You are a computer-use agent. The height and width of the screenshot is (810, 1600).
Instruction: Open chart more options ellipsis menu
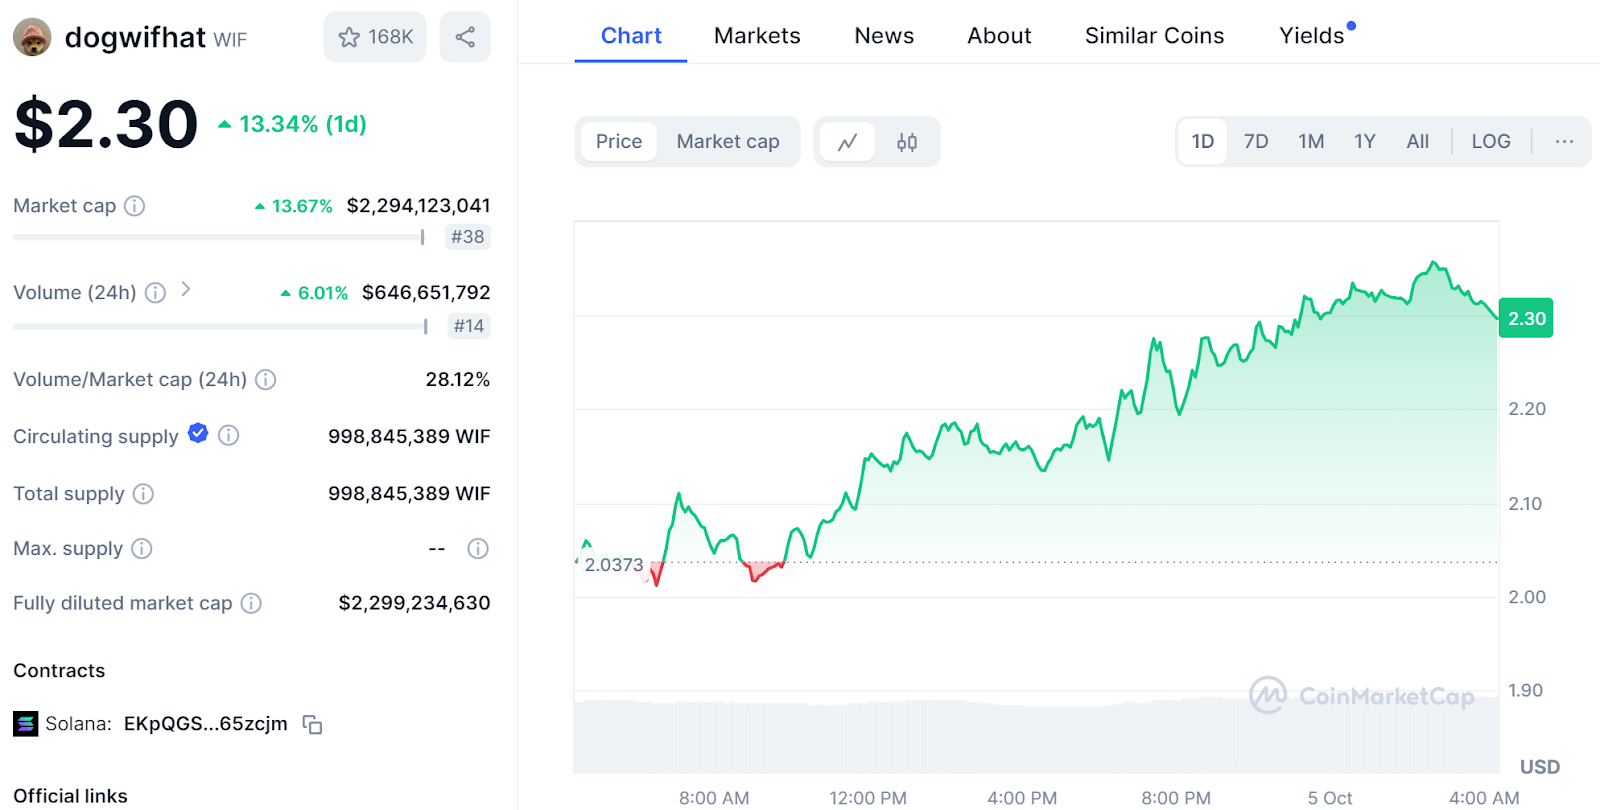[x=1564, y=142]
